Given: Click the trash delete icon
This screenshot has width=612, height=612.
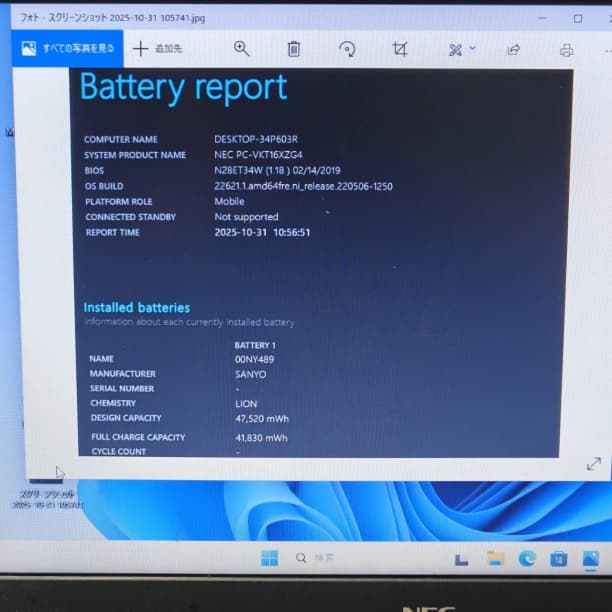Looking at the screenshot, I should coord(294,49).
